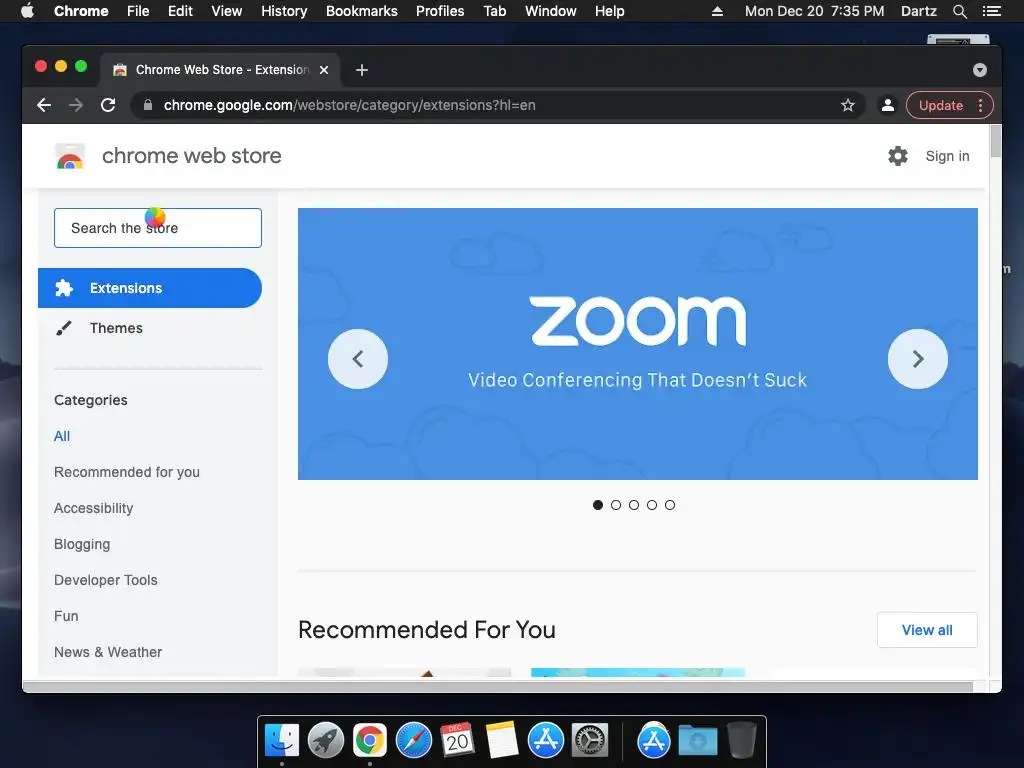
Task: Choose the News & Weather category
Action: 108,652
